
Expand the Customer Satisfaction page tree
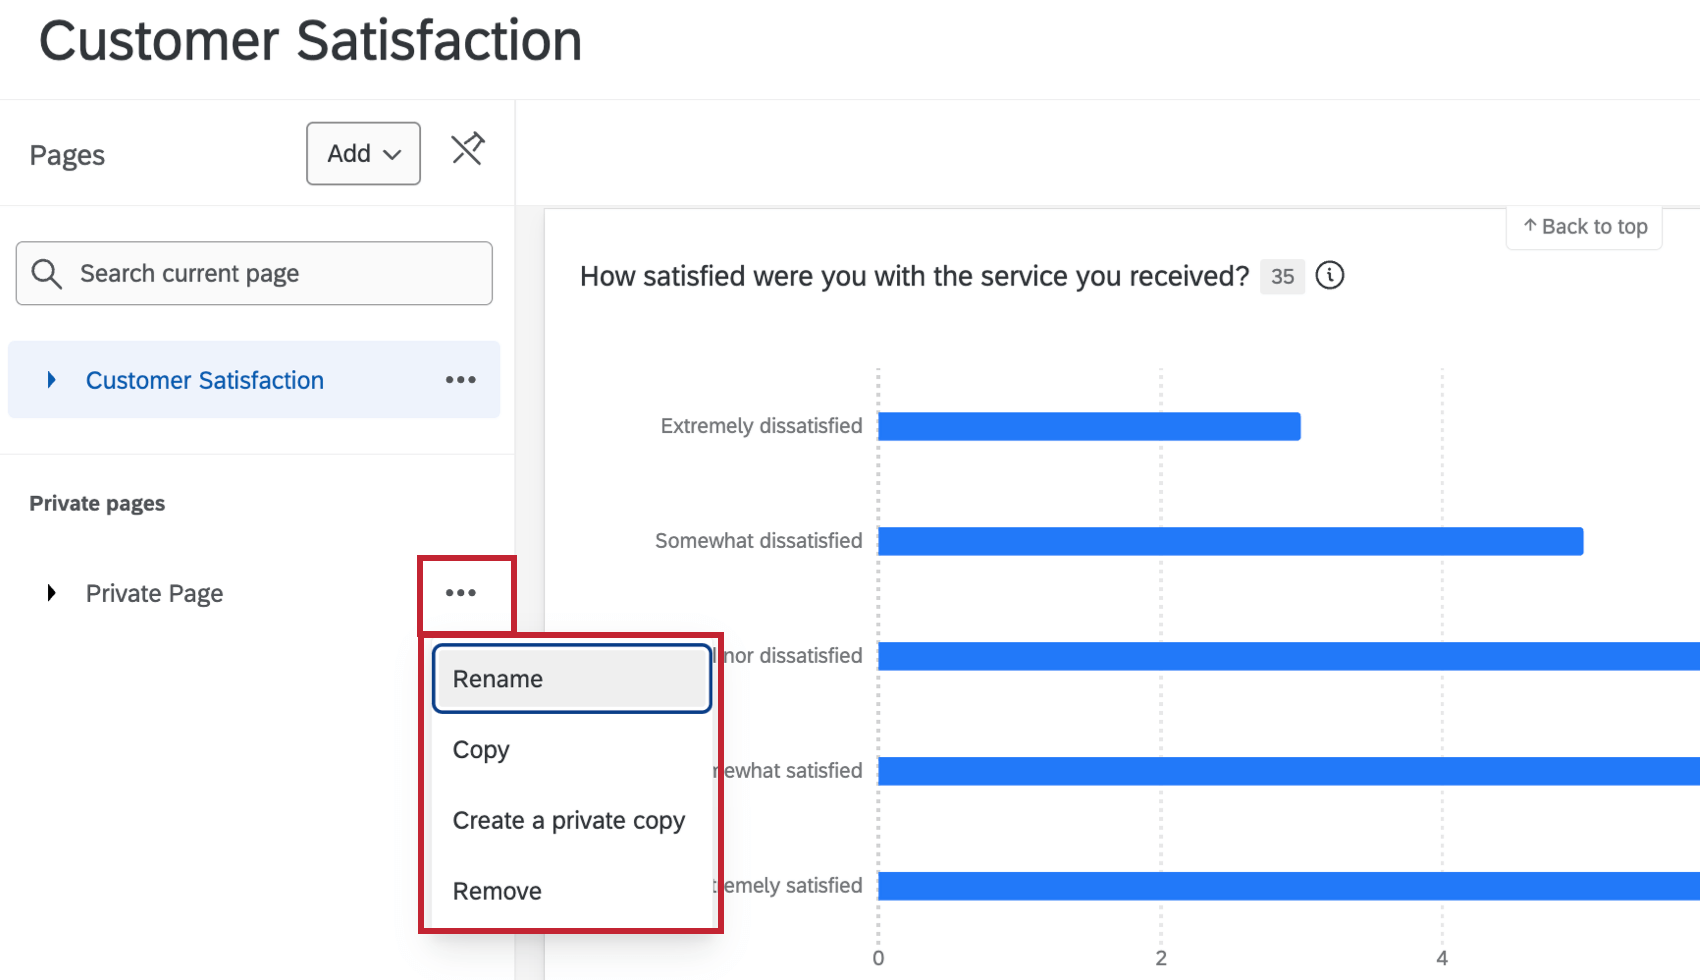pos(52,380)
